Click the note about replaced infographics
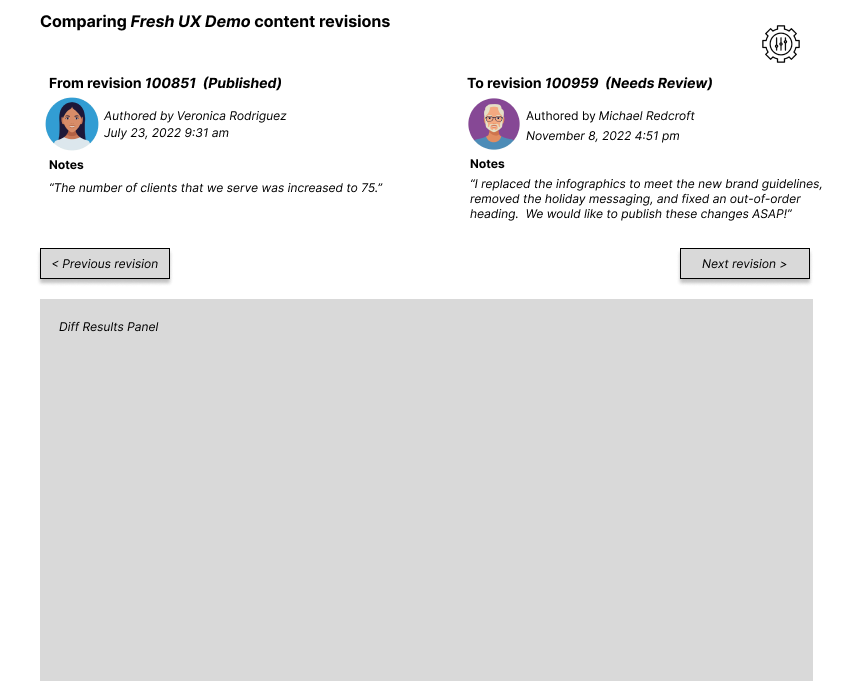Screen dimensions: 855x690 click(646, 199)
